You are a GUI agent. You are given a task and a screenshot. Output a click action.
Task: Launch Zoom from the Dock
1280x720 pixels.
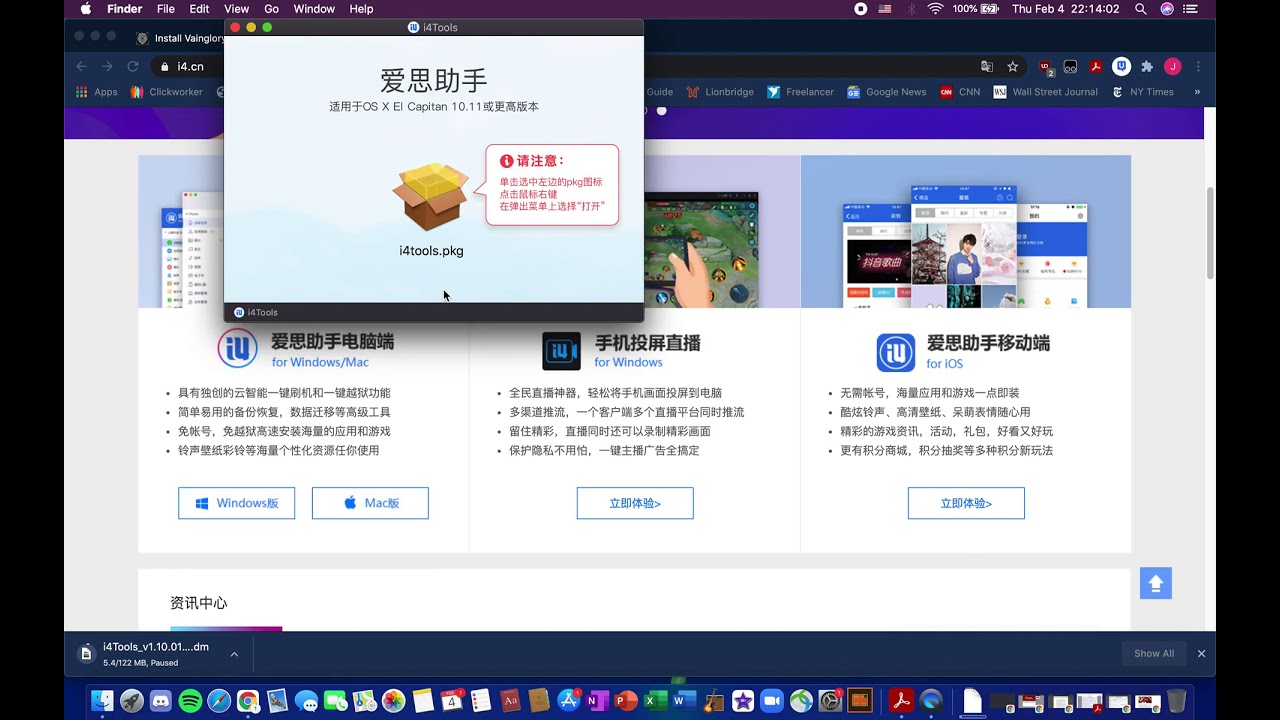pos(772,701)
